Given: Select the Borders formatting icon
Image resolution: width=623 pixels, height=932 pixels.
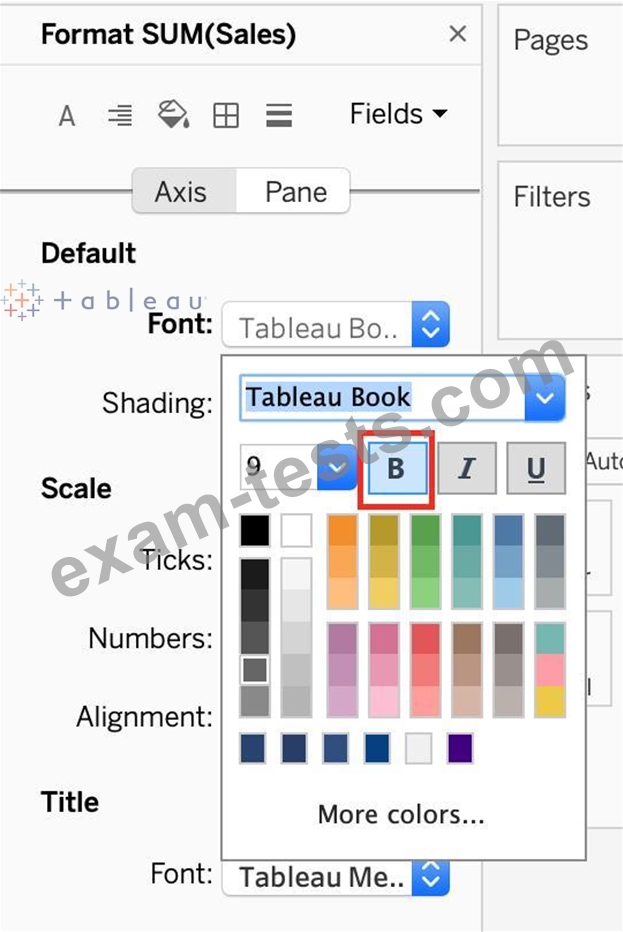Looking at the screenshot, I should (x=226, y=116).
